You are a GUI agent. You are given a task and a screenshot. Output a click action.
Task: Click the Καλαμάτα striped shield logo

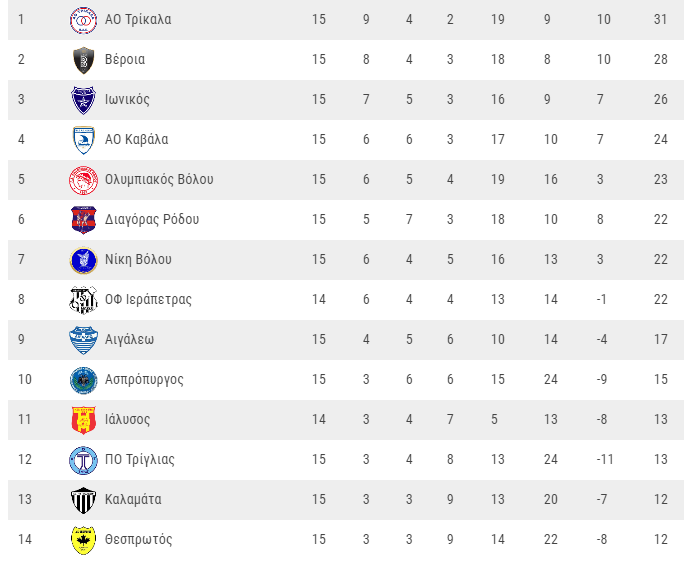click(x=83, y=500)
